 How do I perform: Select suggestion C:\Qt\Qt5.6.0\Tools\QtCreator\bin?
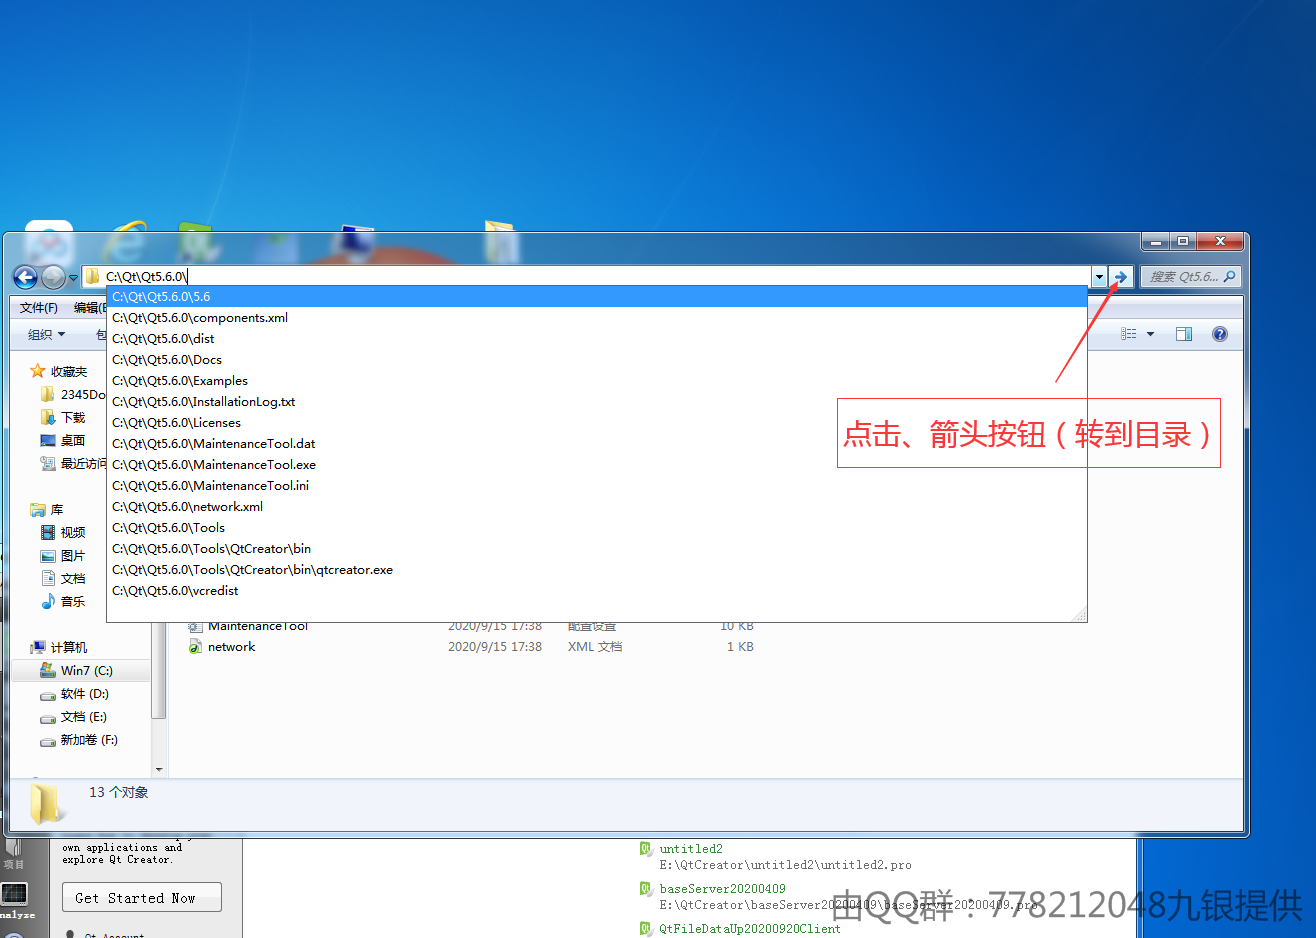(597, 549)
